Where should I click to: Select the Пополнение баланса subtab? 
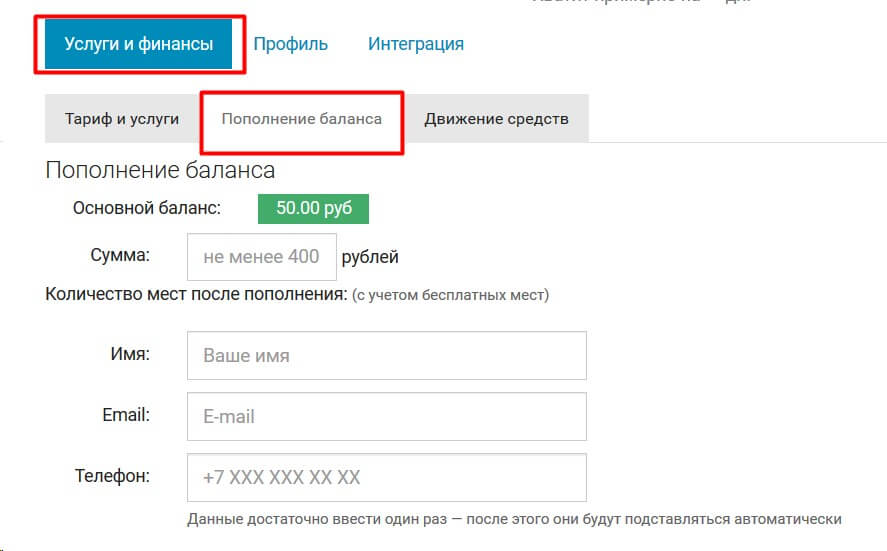pos(301,119)
